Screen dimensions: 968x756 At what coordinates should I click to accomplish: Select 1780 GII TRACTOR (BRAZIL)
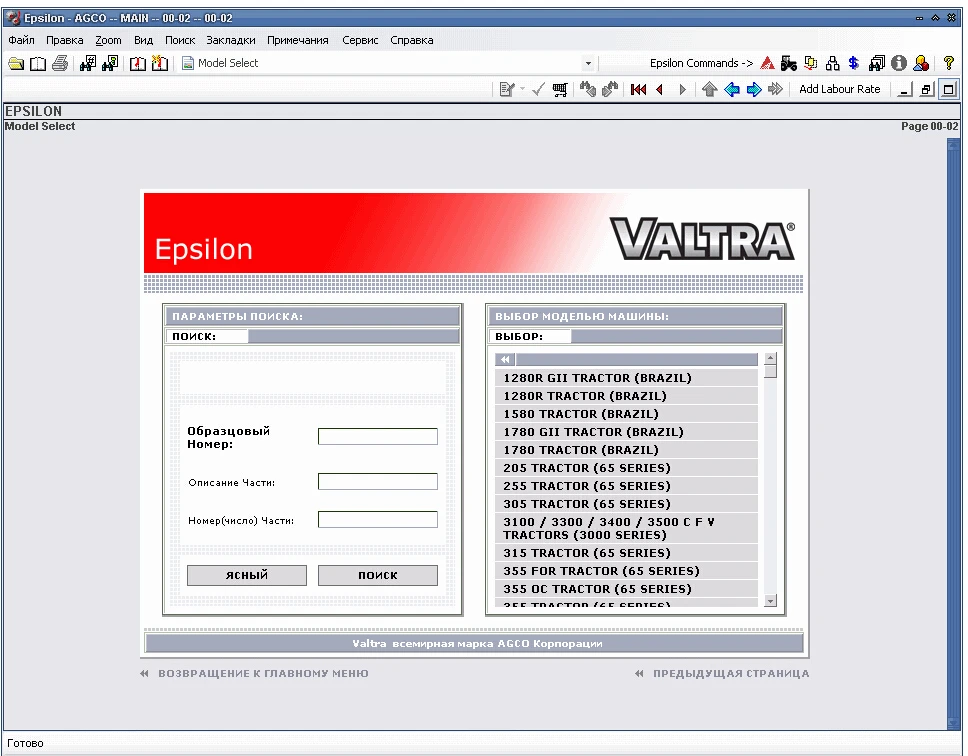627,431
